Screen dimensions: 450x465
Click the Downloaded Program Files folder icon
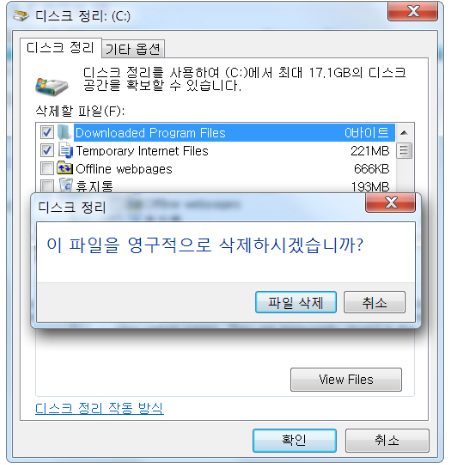(64, 132)
